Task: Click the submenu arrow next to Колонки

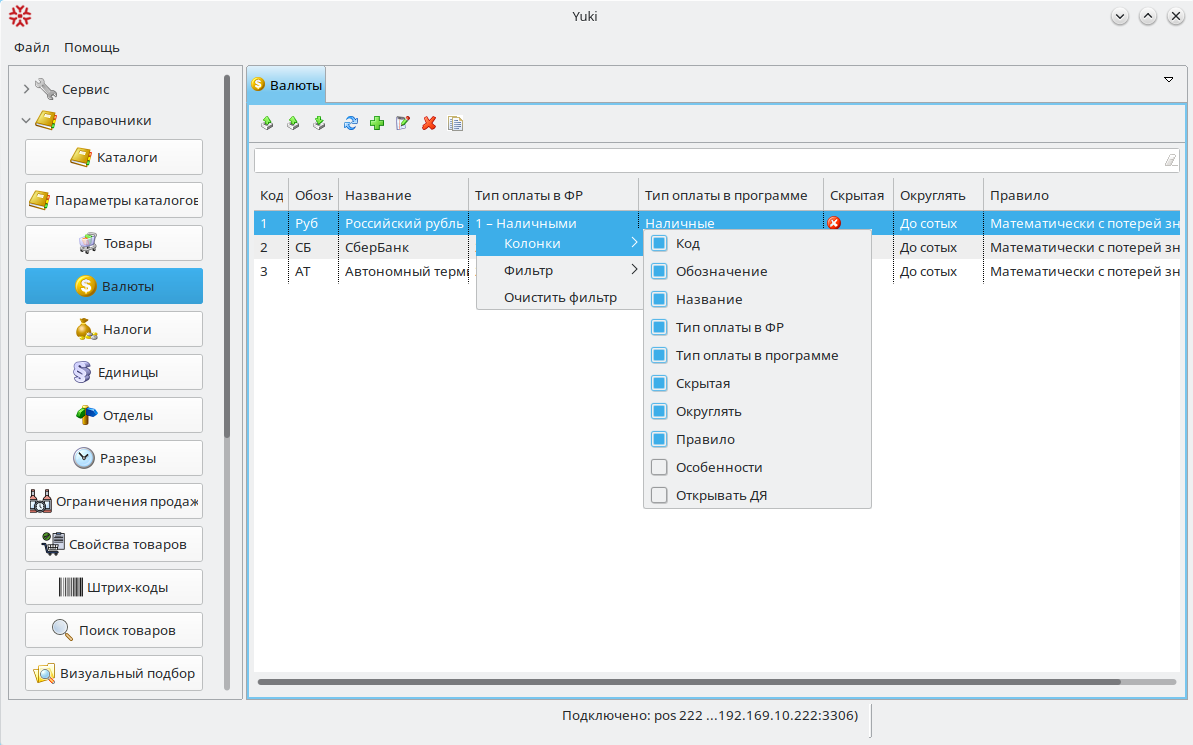Action: (x=634, y=243)
